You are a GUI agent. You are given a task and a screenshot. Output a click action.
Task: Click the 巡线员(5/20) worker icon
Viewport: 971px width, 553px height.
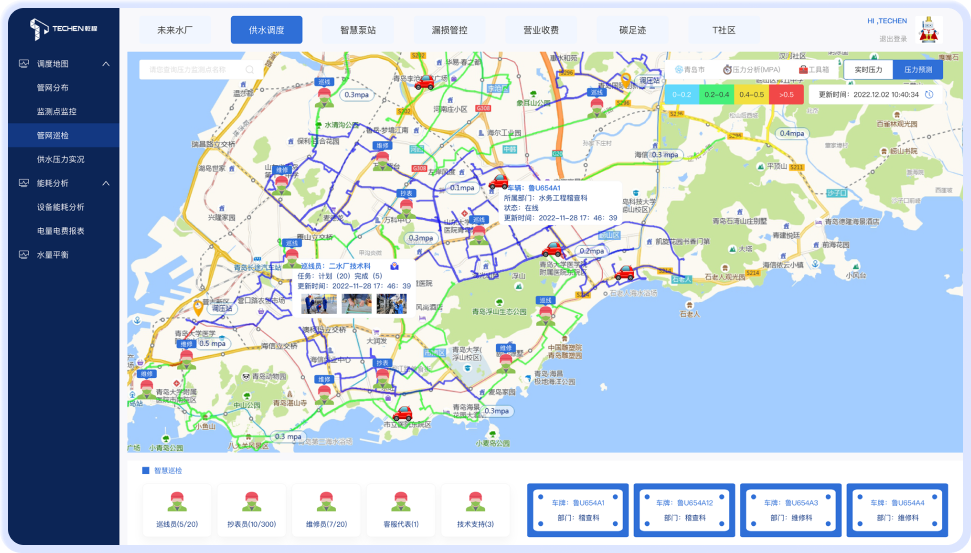176,502
